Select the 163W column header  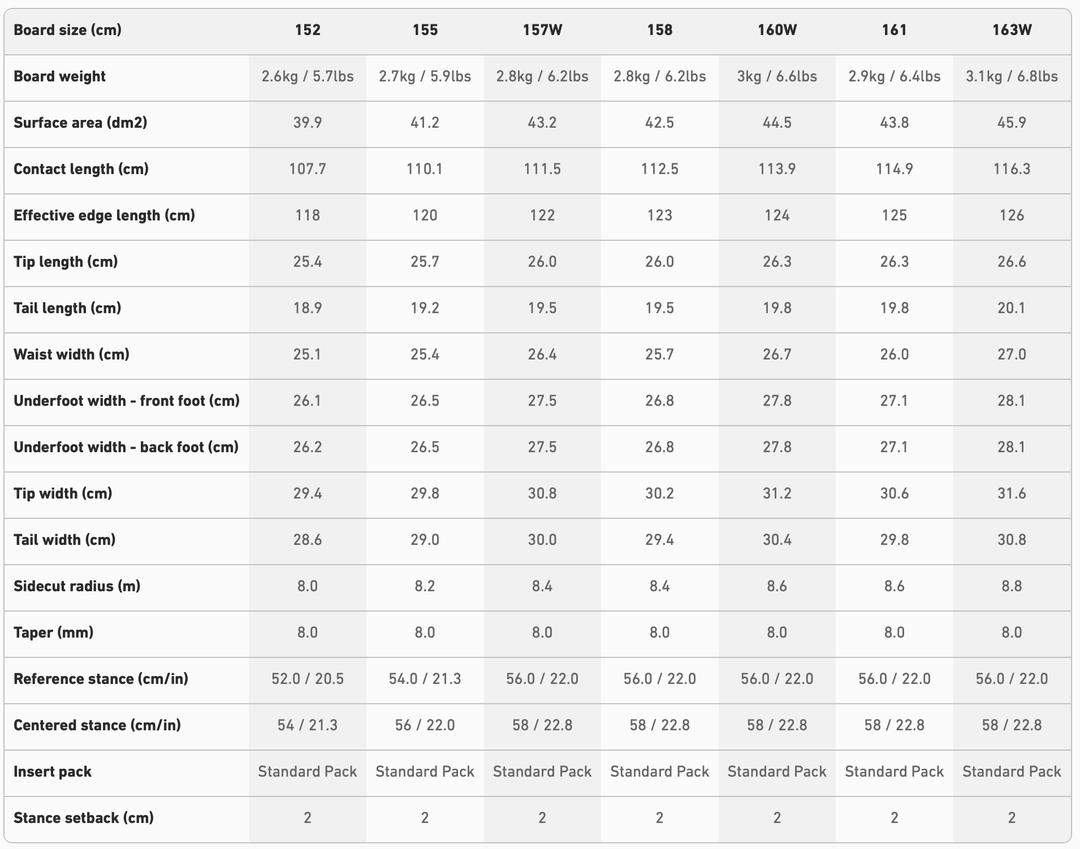point(1011,30)
